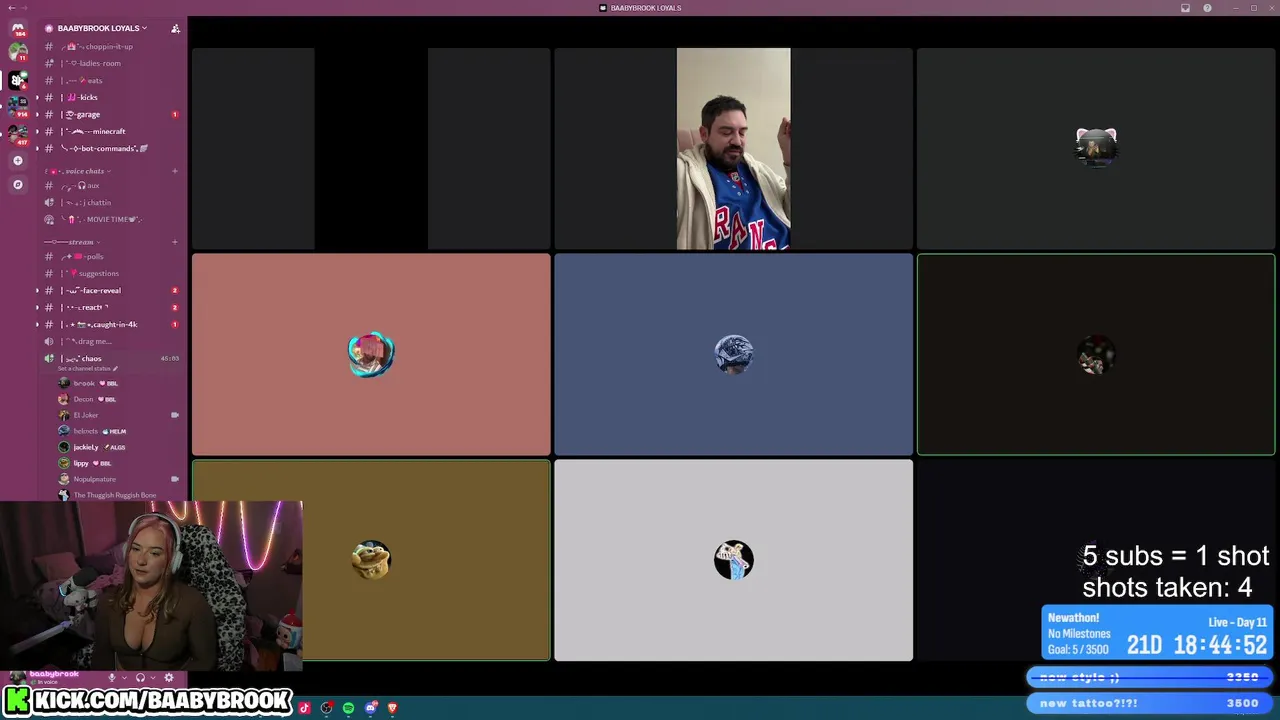Expand threads arrow beside garage channel

[x=38, y=114]
